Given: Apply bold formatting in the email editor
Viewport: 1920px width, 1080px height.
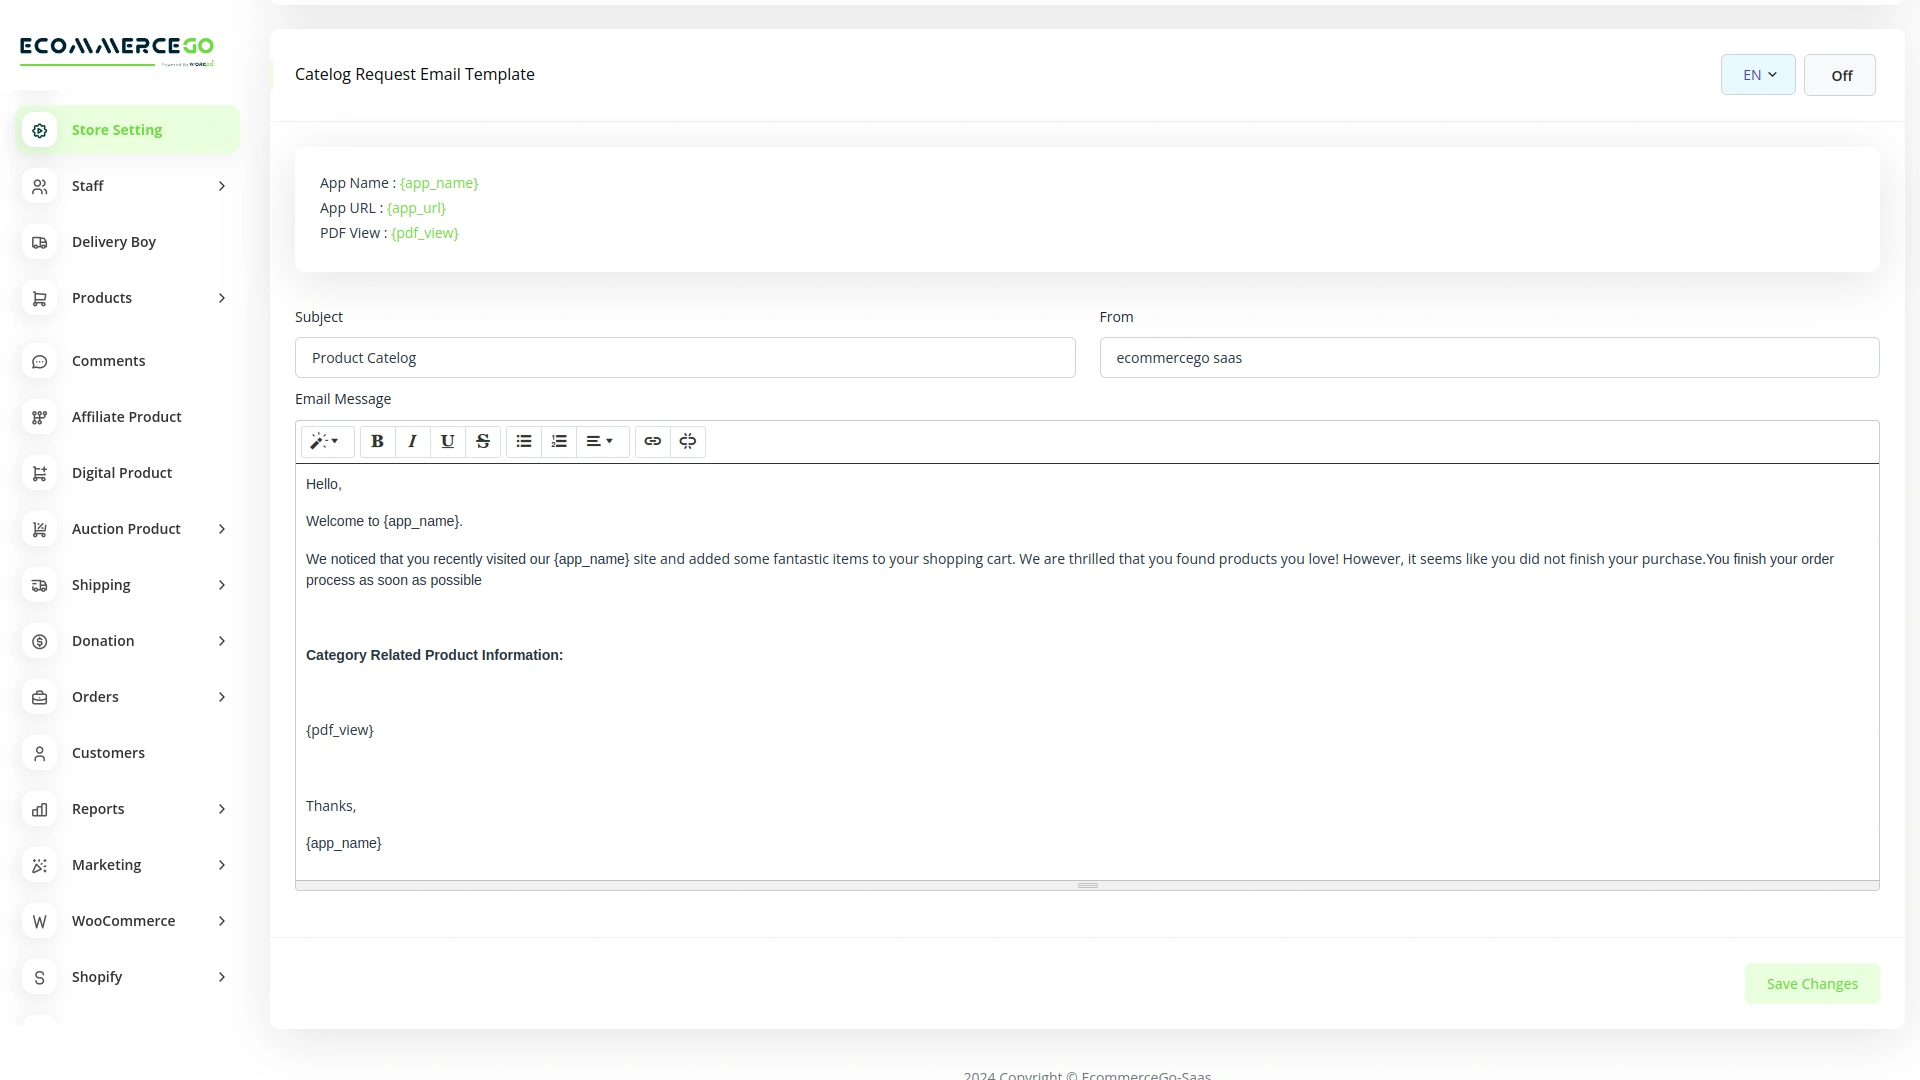Looking at the screenshot, I should point(377,441).
